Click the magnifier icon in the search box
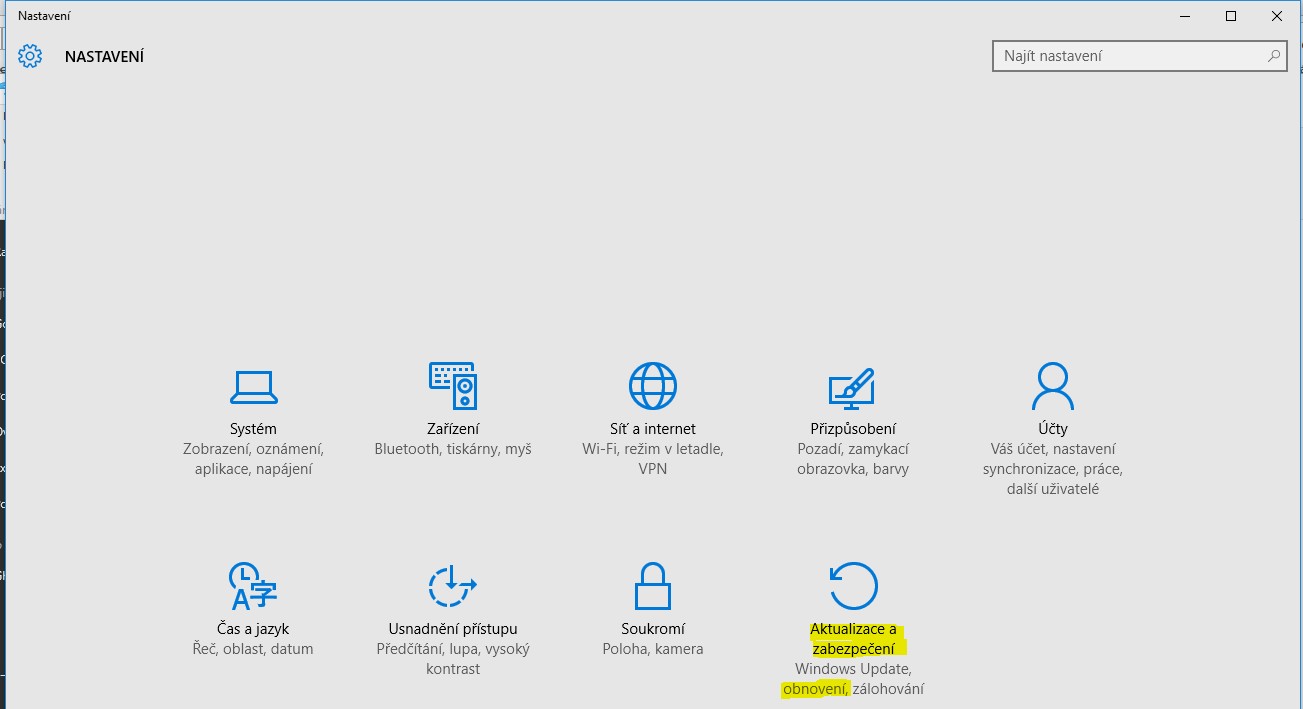The image size is (1303, 709). click(x=1273, y=56)
